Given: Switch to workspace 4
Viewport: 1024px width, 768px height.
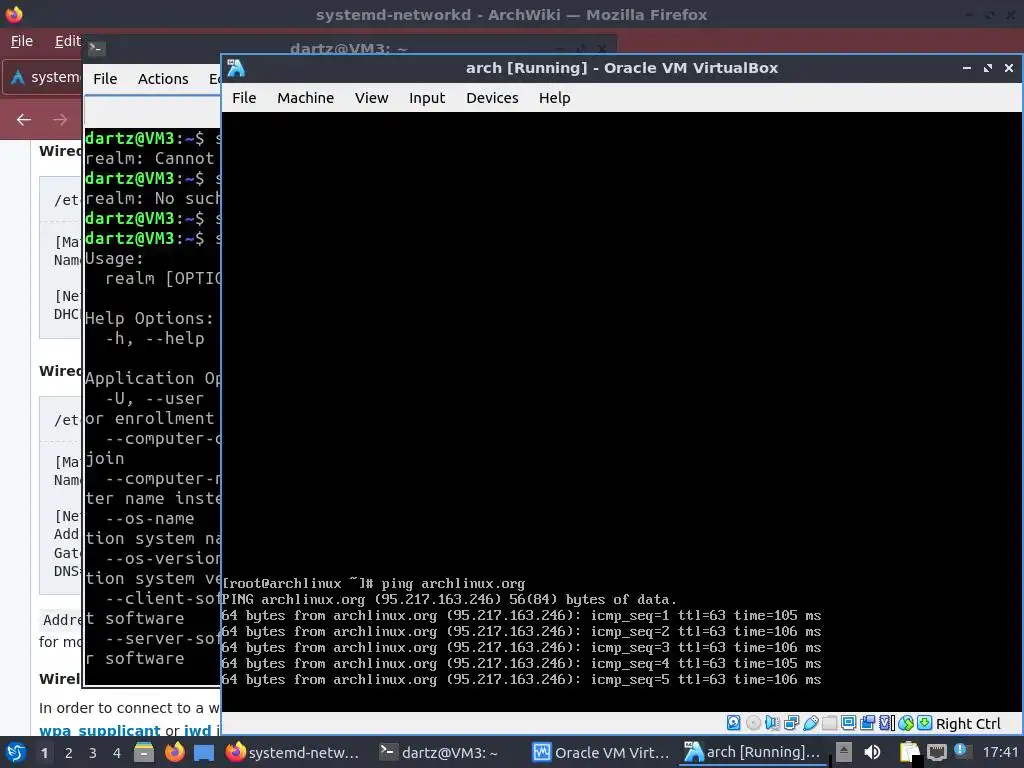Looking at the screenshot, I should 117,753.
